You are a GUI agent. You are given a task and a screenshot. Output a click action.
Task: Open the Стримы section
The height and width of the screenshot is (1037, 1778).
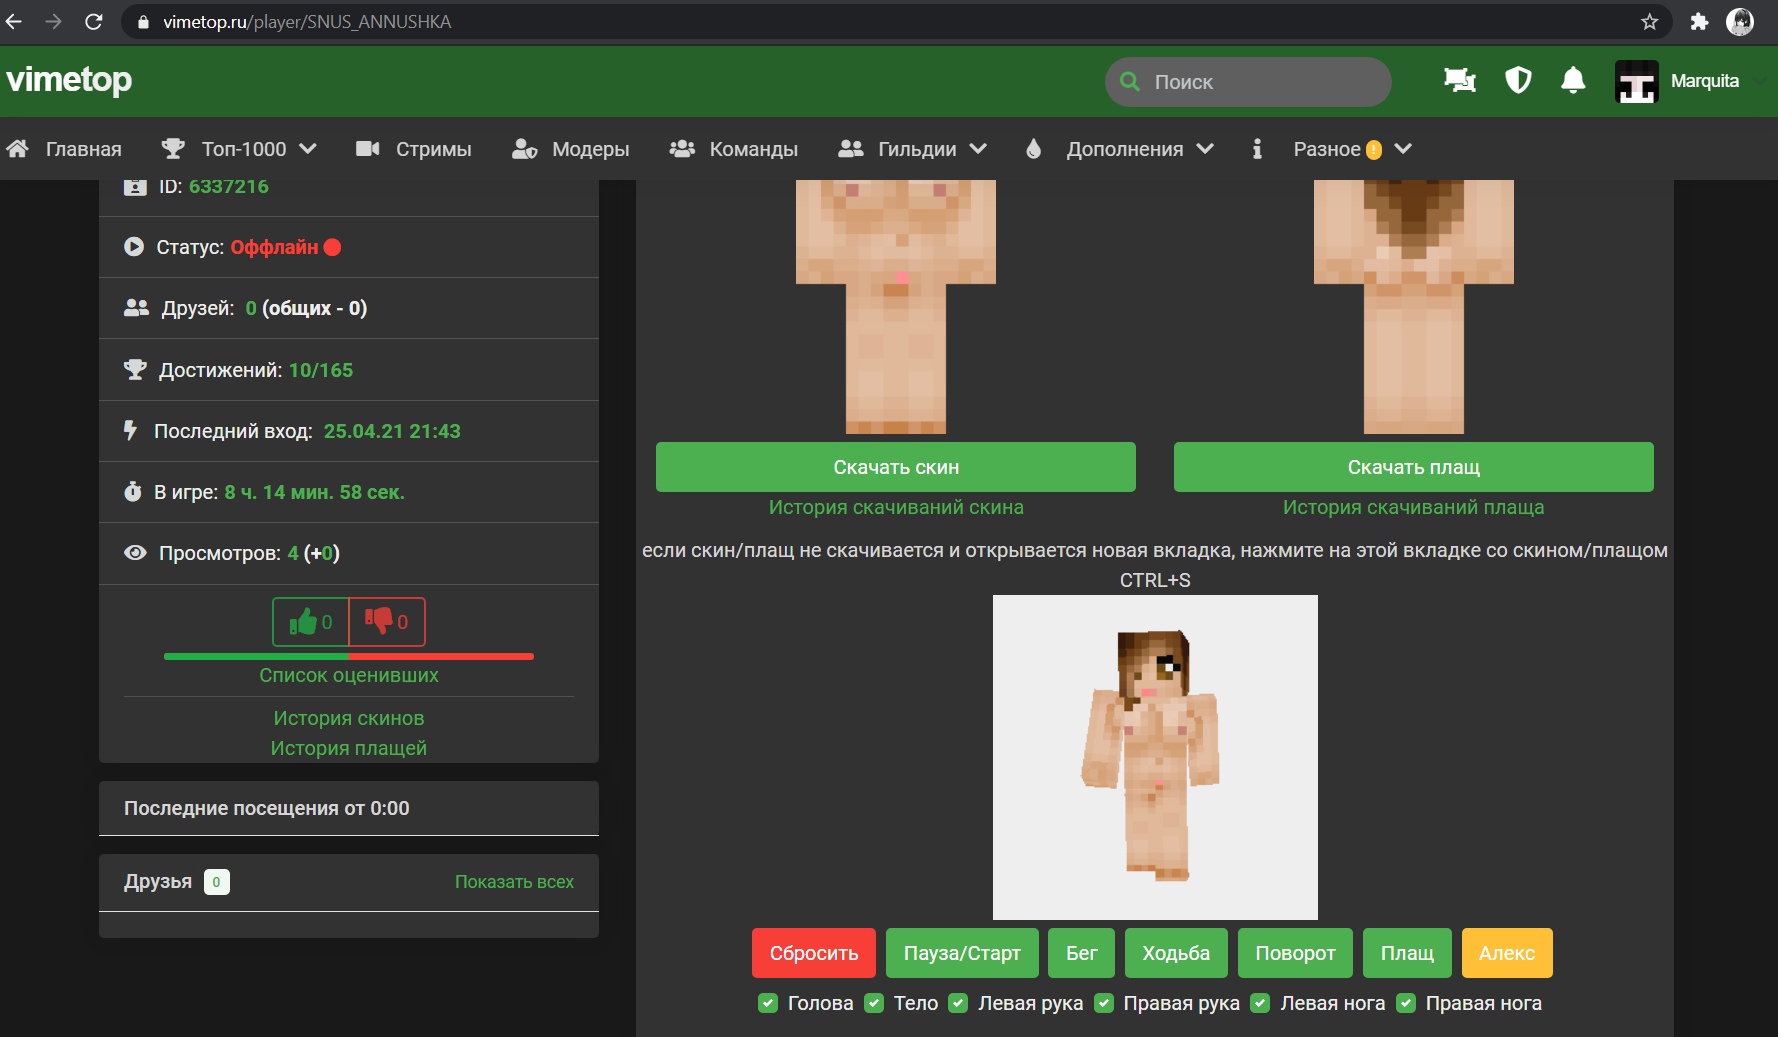tap(434, 149)
